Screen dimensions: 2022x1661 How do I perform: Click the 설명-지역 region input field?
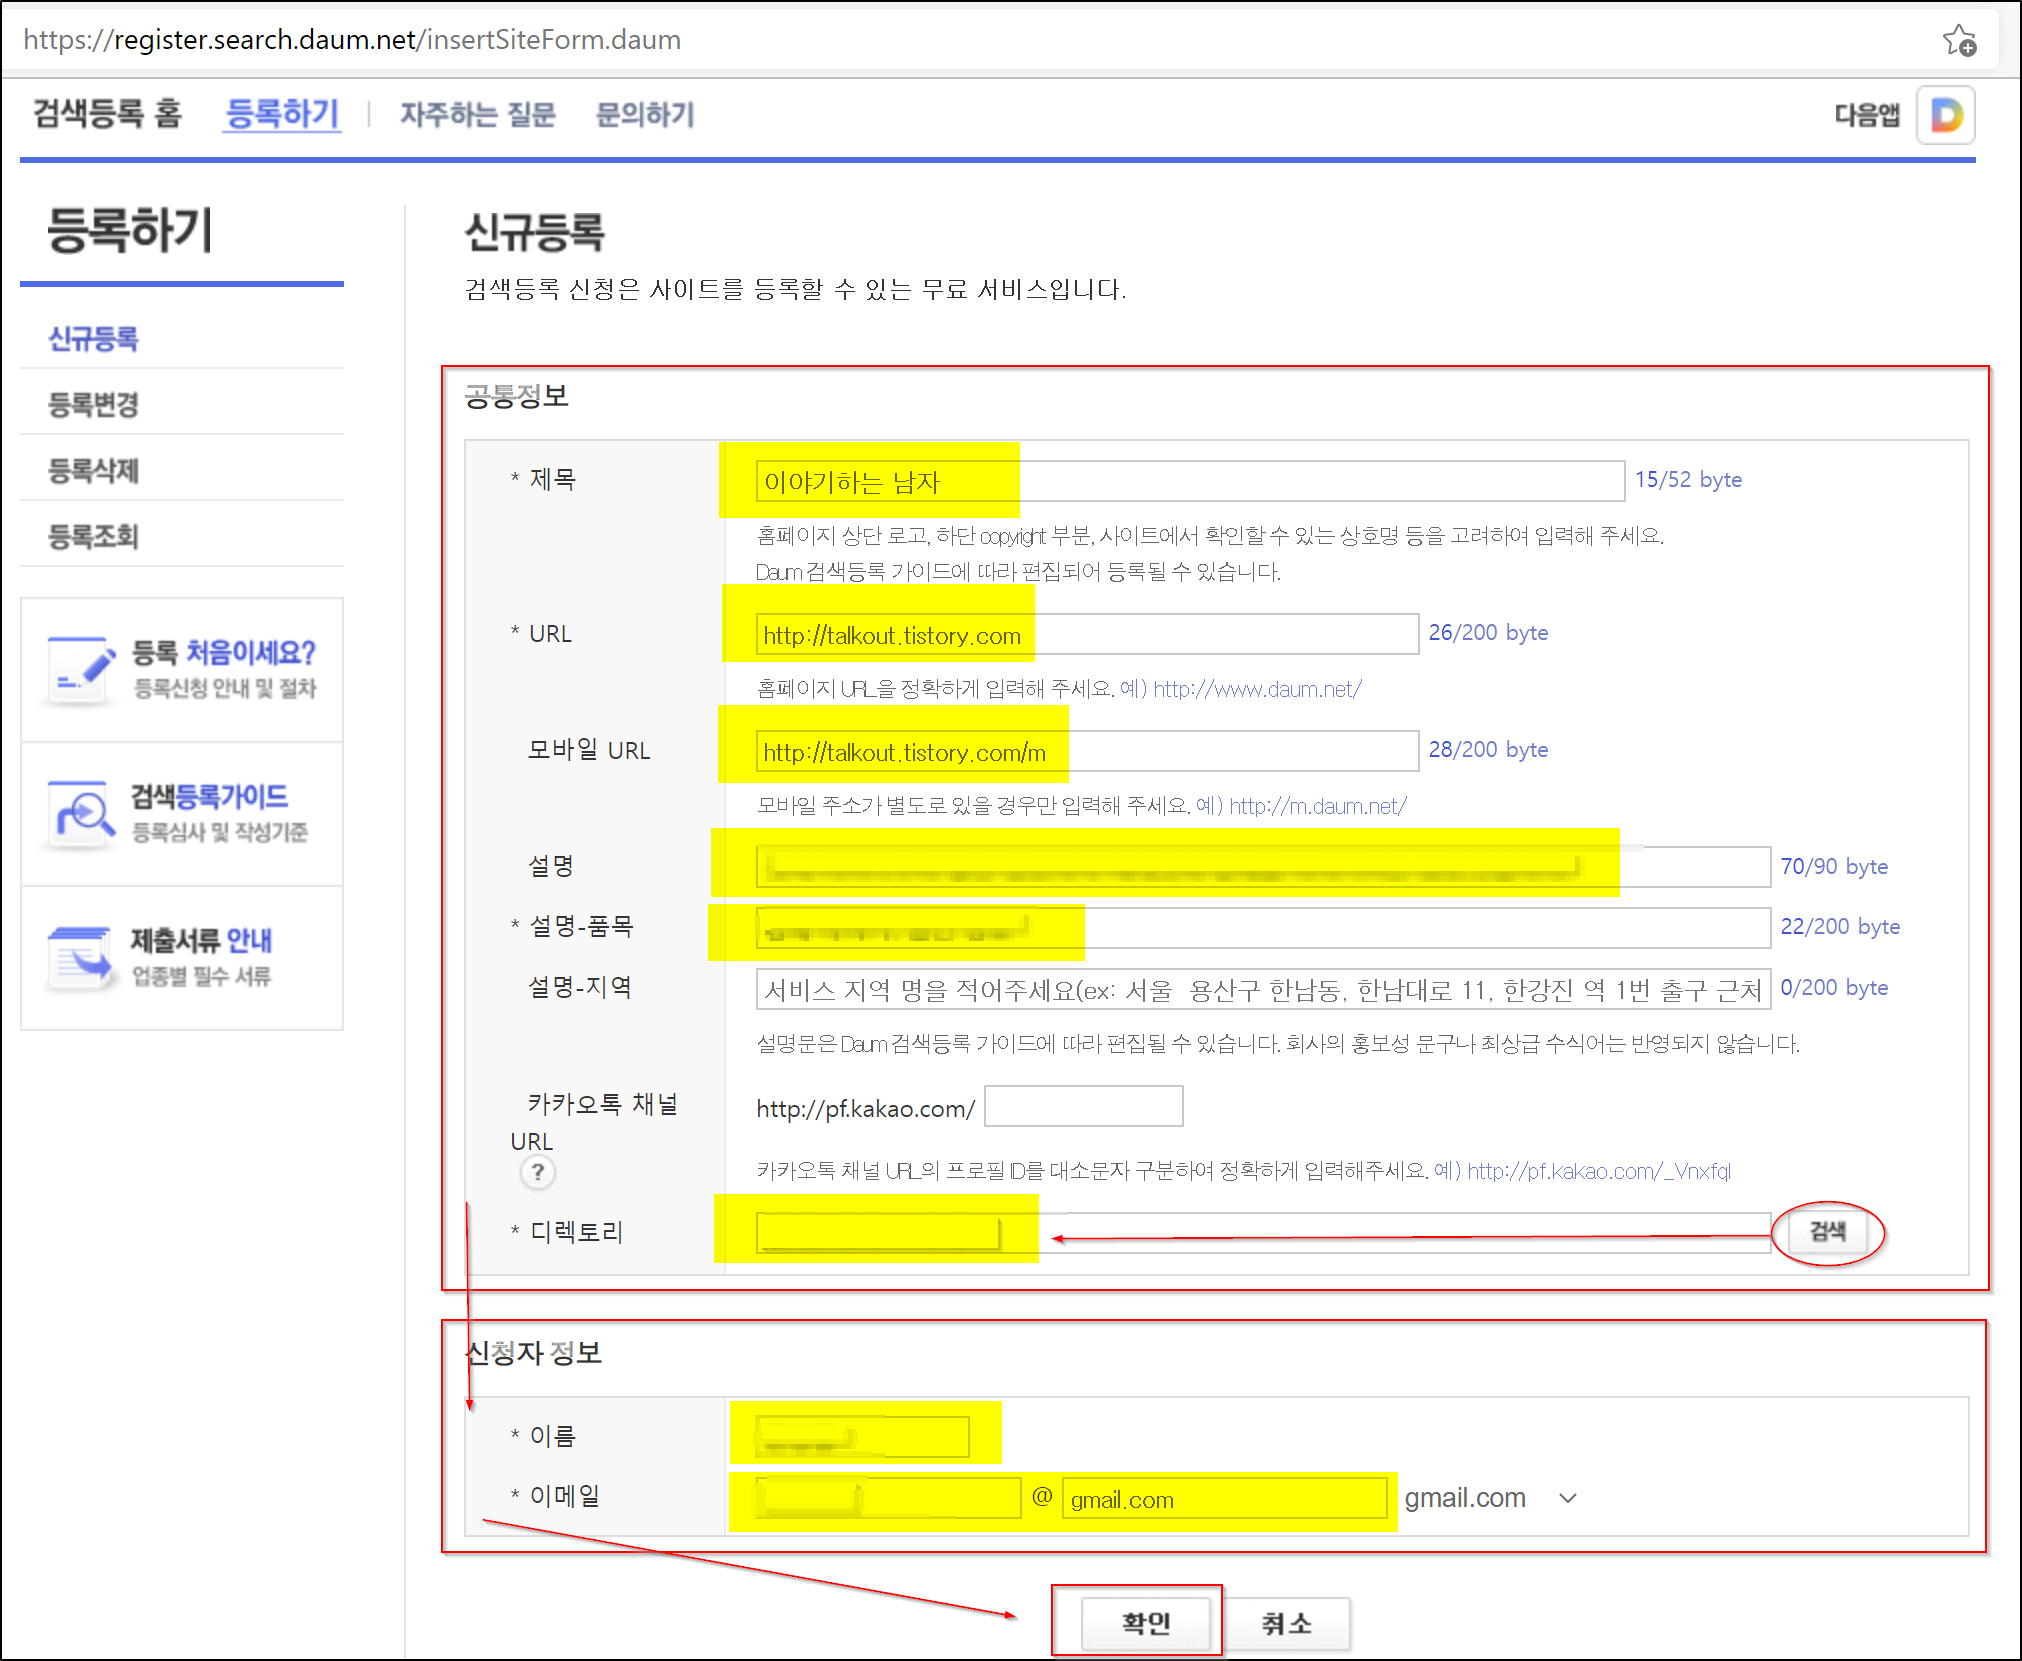click(1262, 990)
